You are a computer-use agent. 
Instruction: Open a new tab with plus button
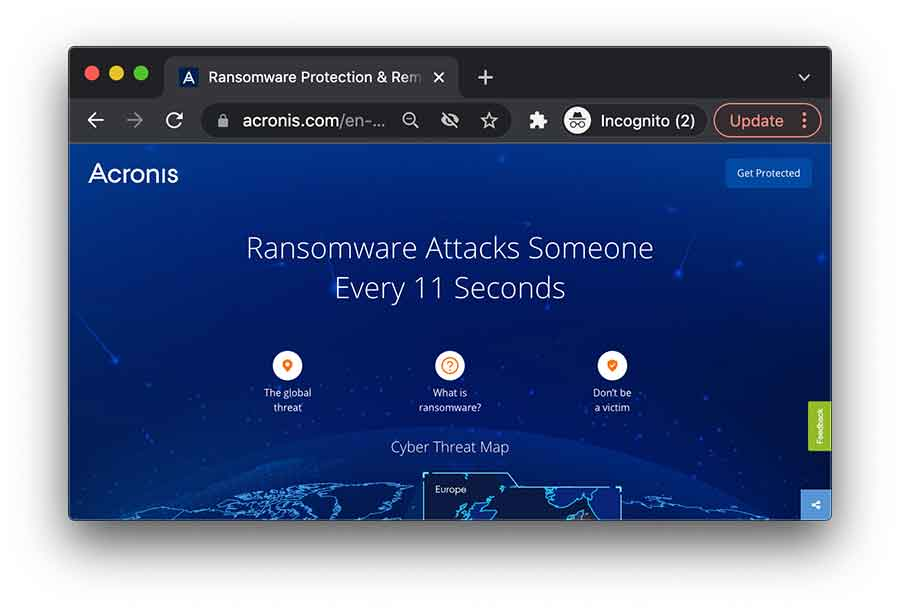pos(485,77)
